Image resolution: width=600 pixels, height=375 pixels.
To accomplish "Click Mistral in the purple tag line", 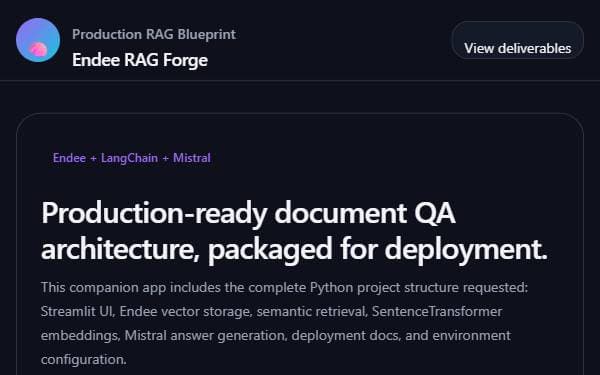I will click(192, 158).
